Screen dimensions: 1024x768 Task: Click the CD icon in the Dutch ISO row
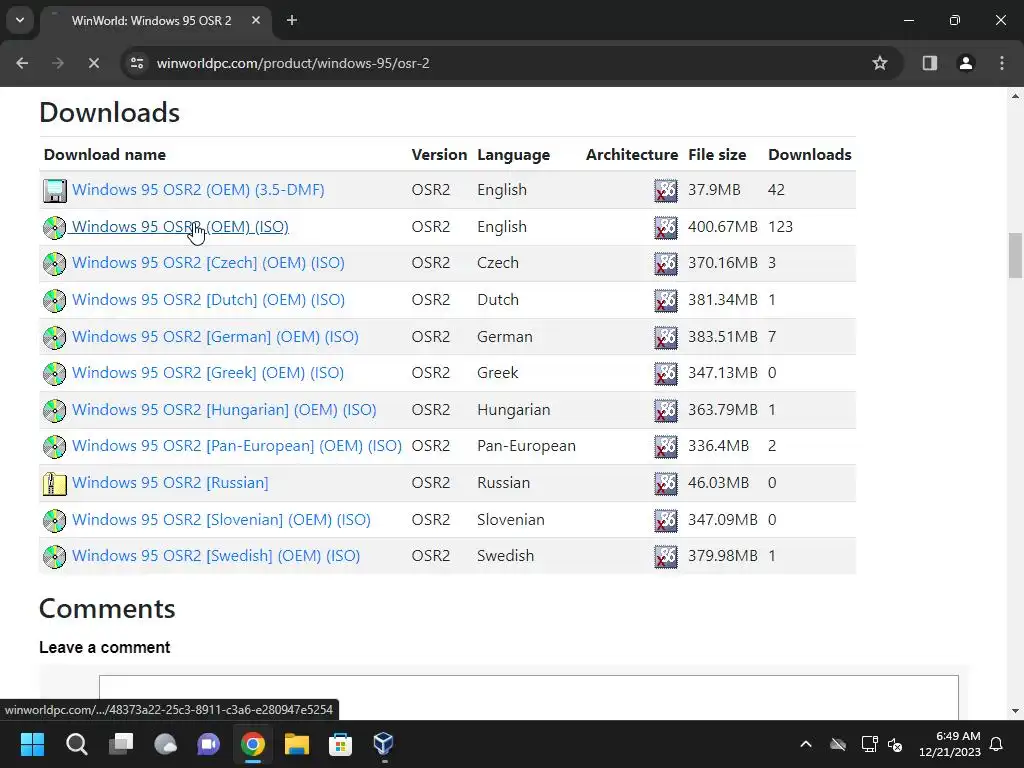(x=55, y=300)
